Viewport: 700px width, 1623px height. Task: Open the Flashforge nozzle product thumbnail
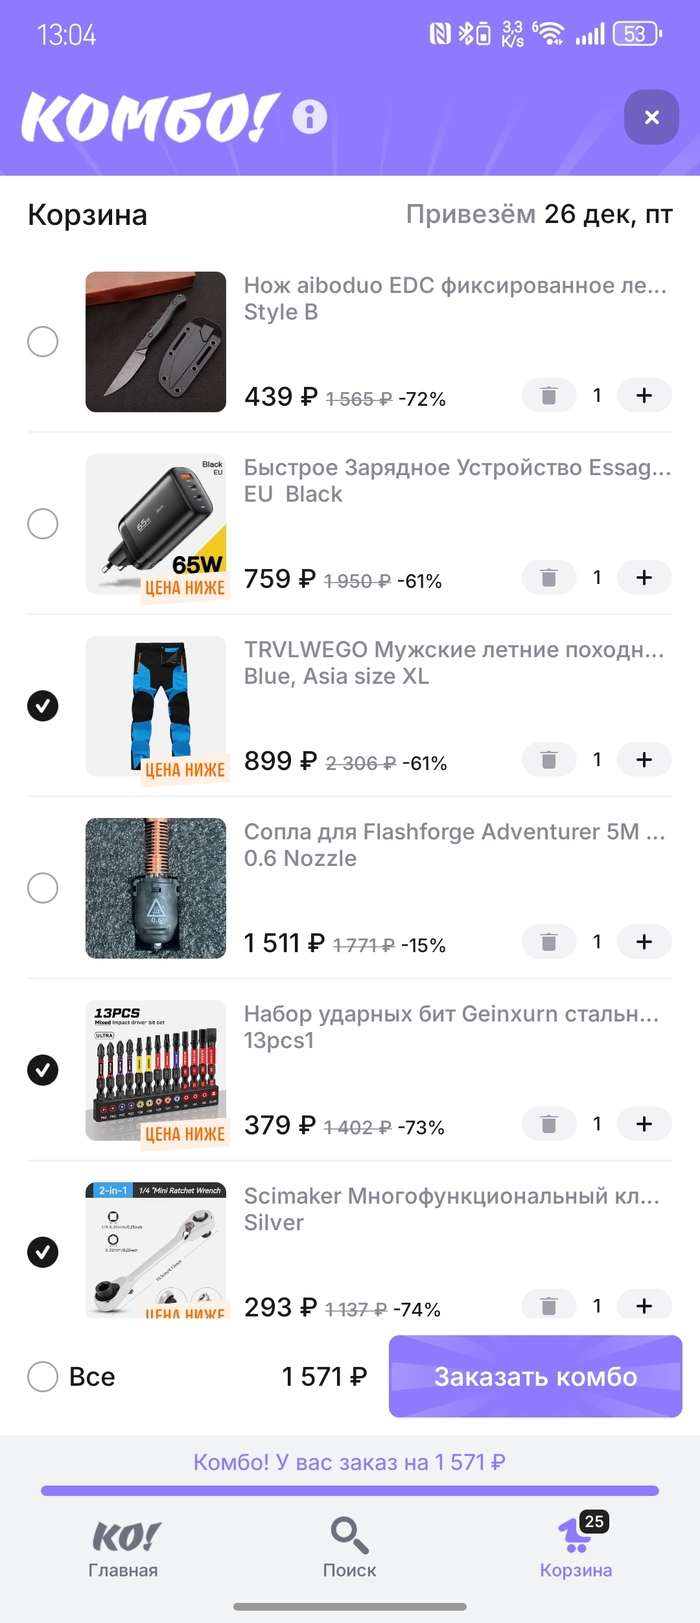click(x=156, y=888)
